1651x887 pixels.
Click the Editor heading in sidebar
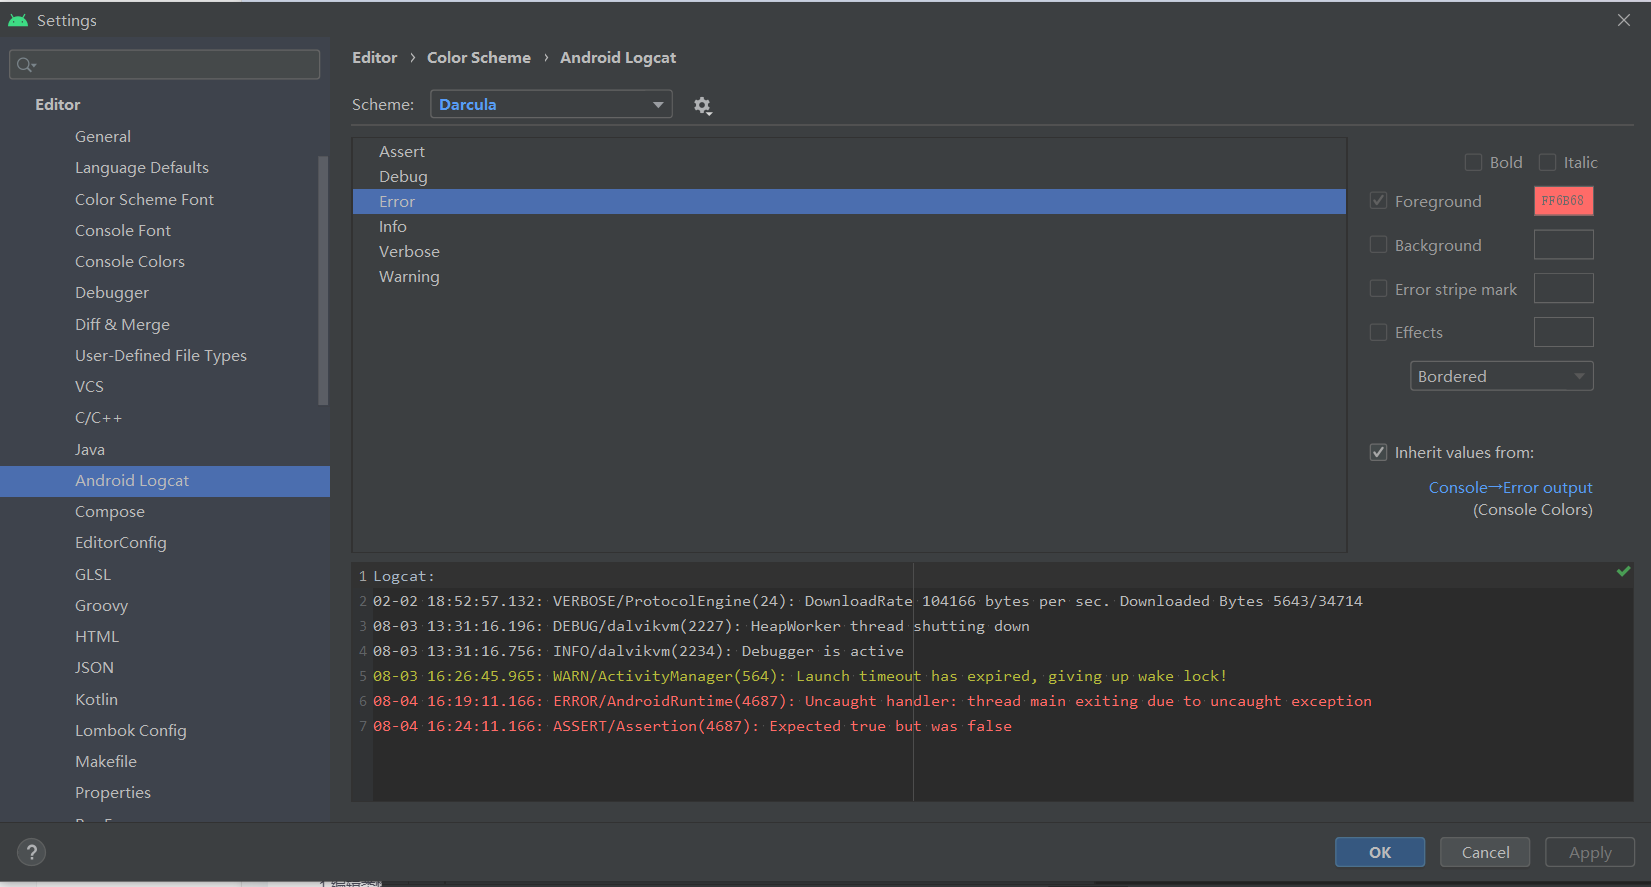pyautogui.click(x=57, y=104)
